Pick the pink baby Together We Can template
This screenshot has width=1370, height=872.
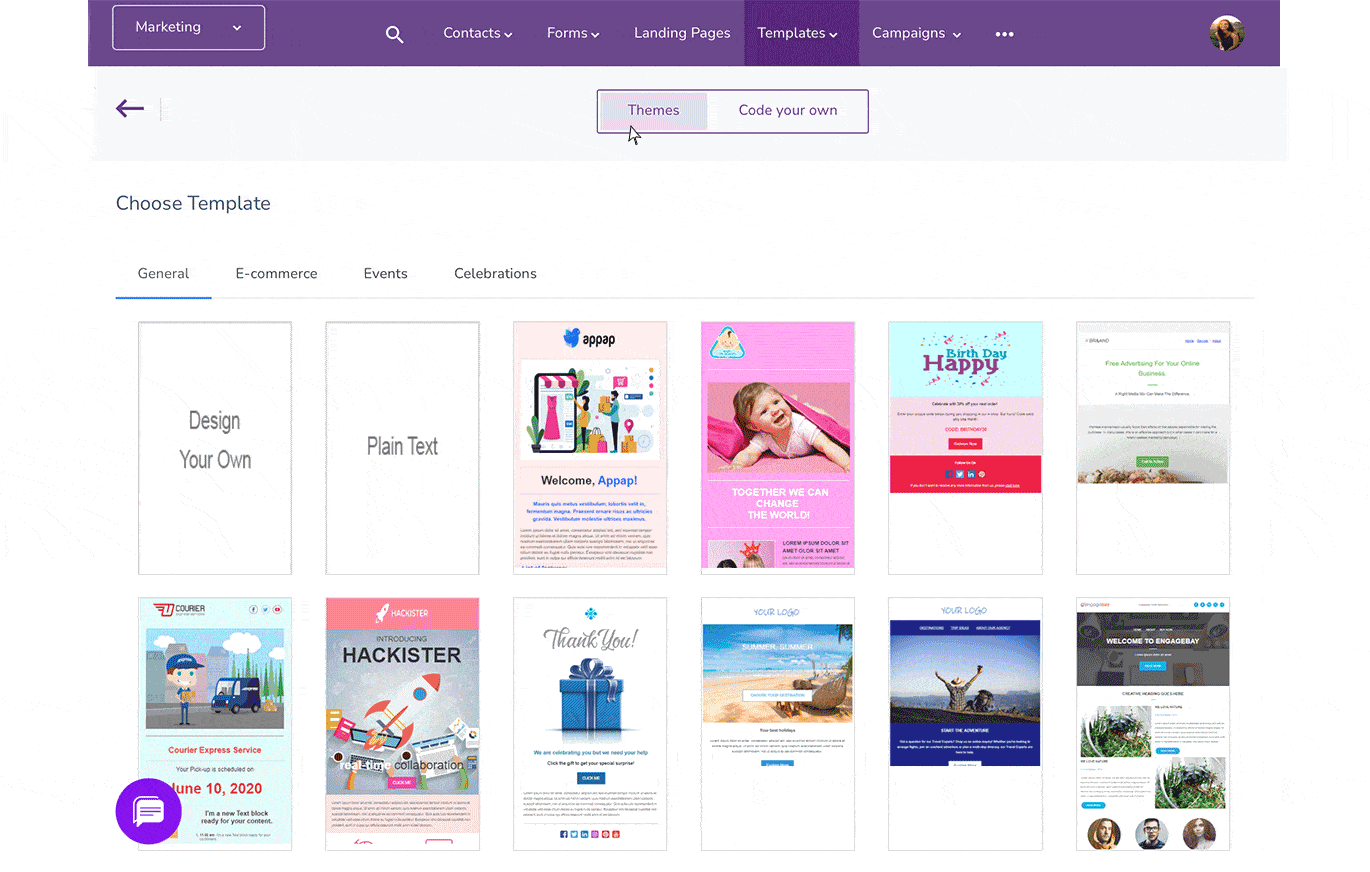(x=778, y=448)
